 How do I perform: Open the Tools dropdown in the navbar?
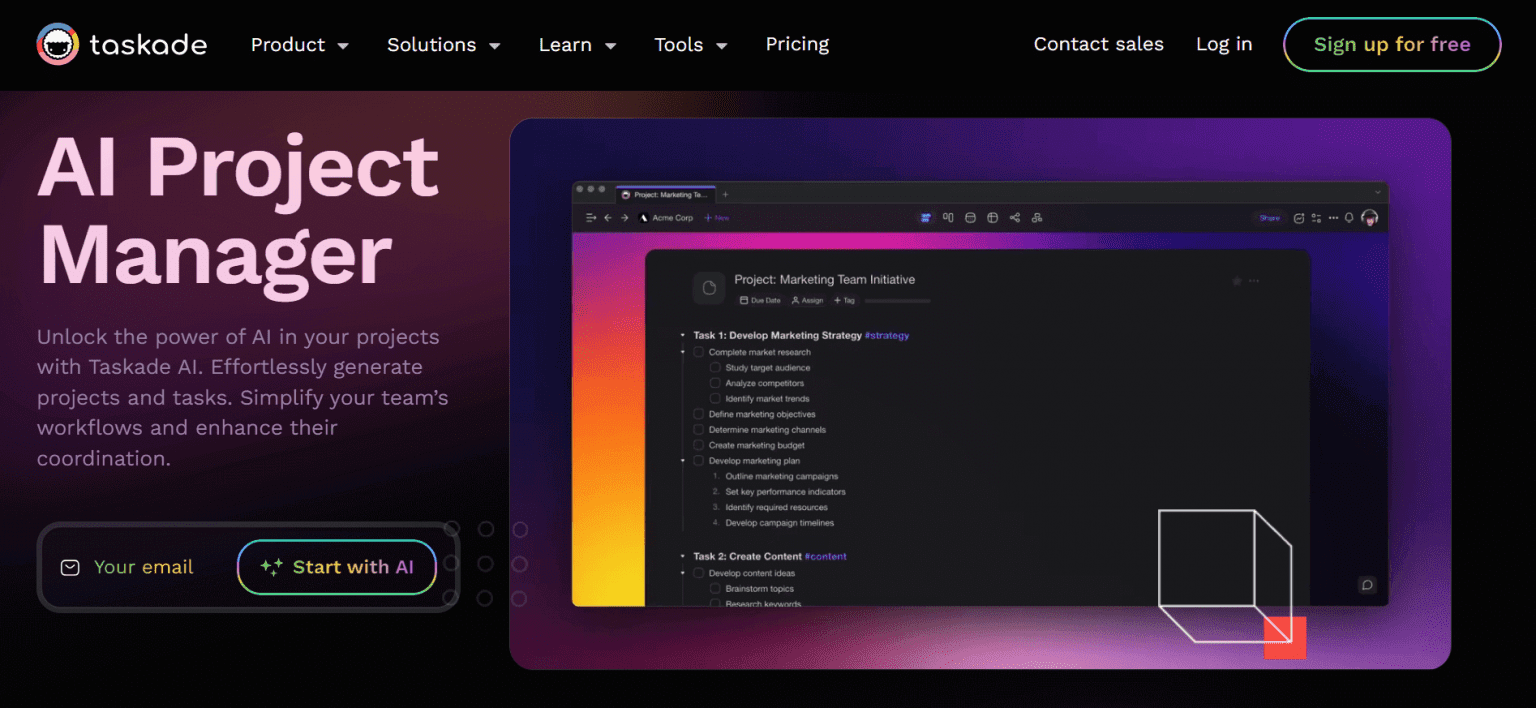pos(690,44)
